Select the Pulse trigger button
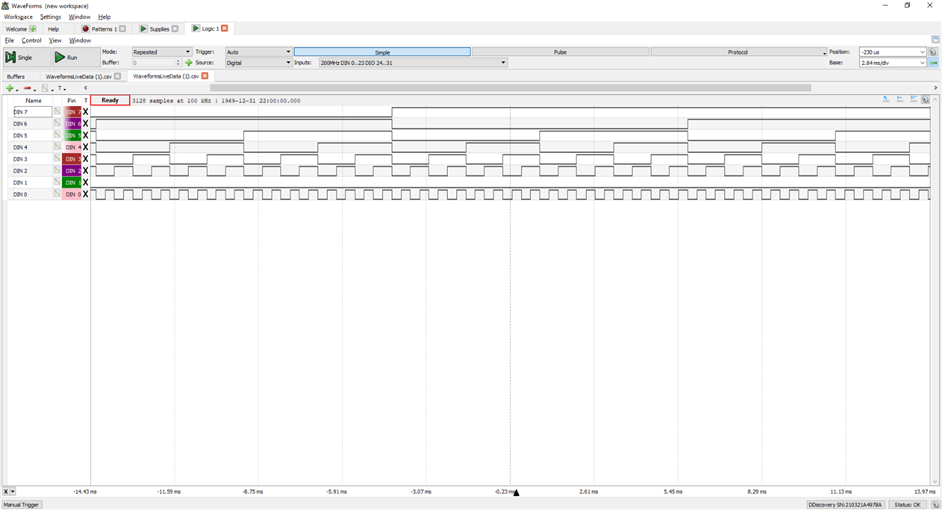 click(x=560, y=52)
